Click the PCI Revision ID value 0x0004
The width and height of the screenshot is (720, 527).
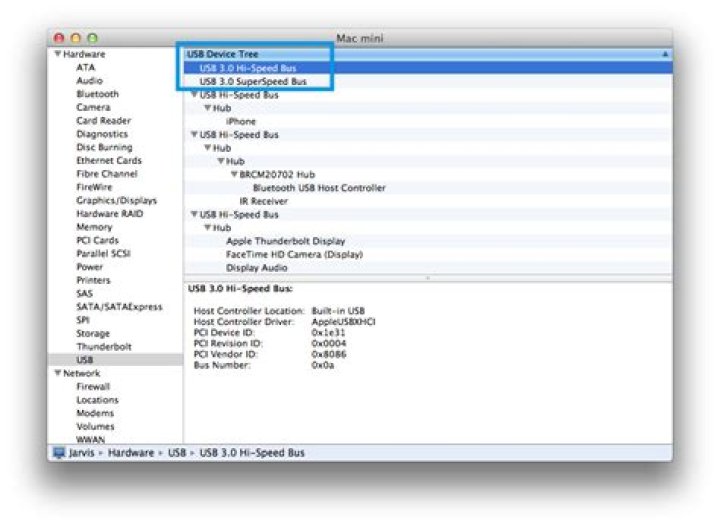[329, 343]
